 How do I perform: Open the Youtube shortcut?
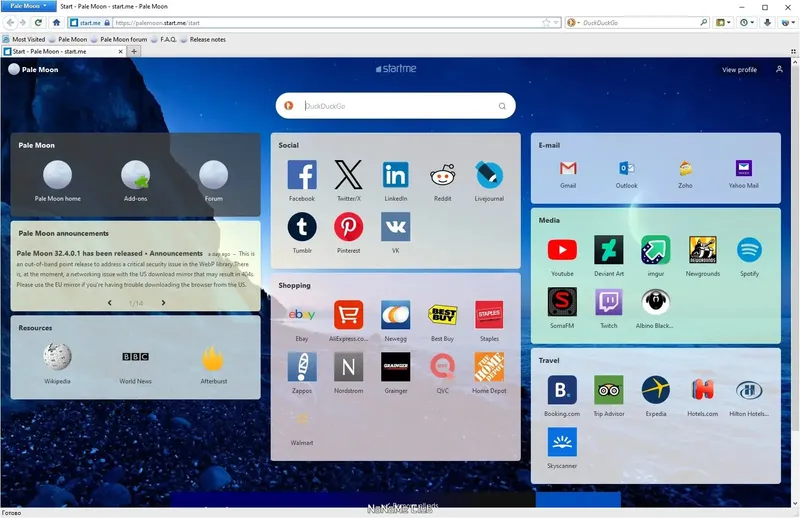pos(562,250)
